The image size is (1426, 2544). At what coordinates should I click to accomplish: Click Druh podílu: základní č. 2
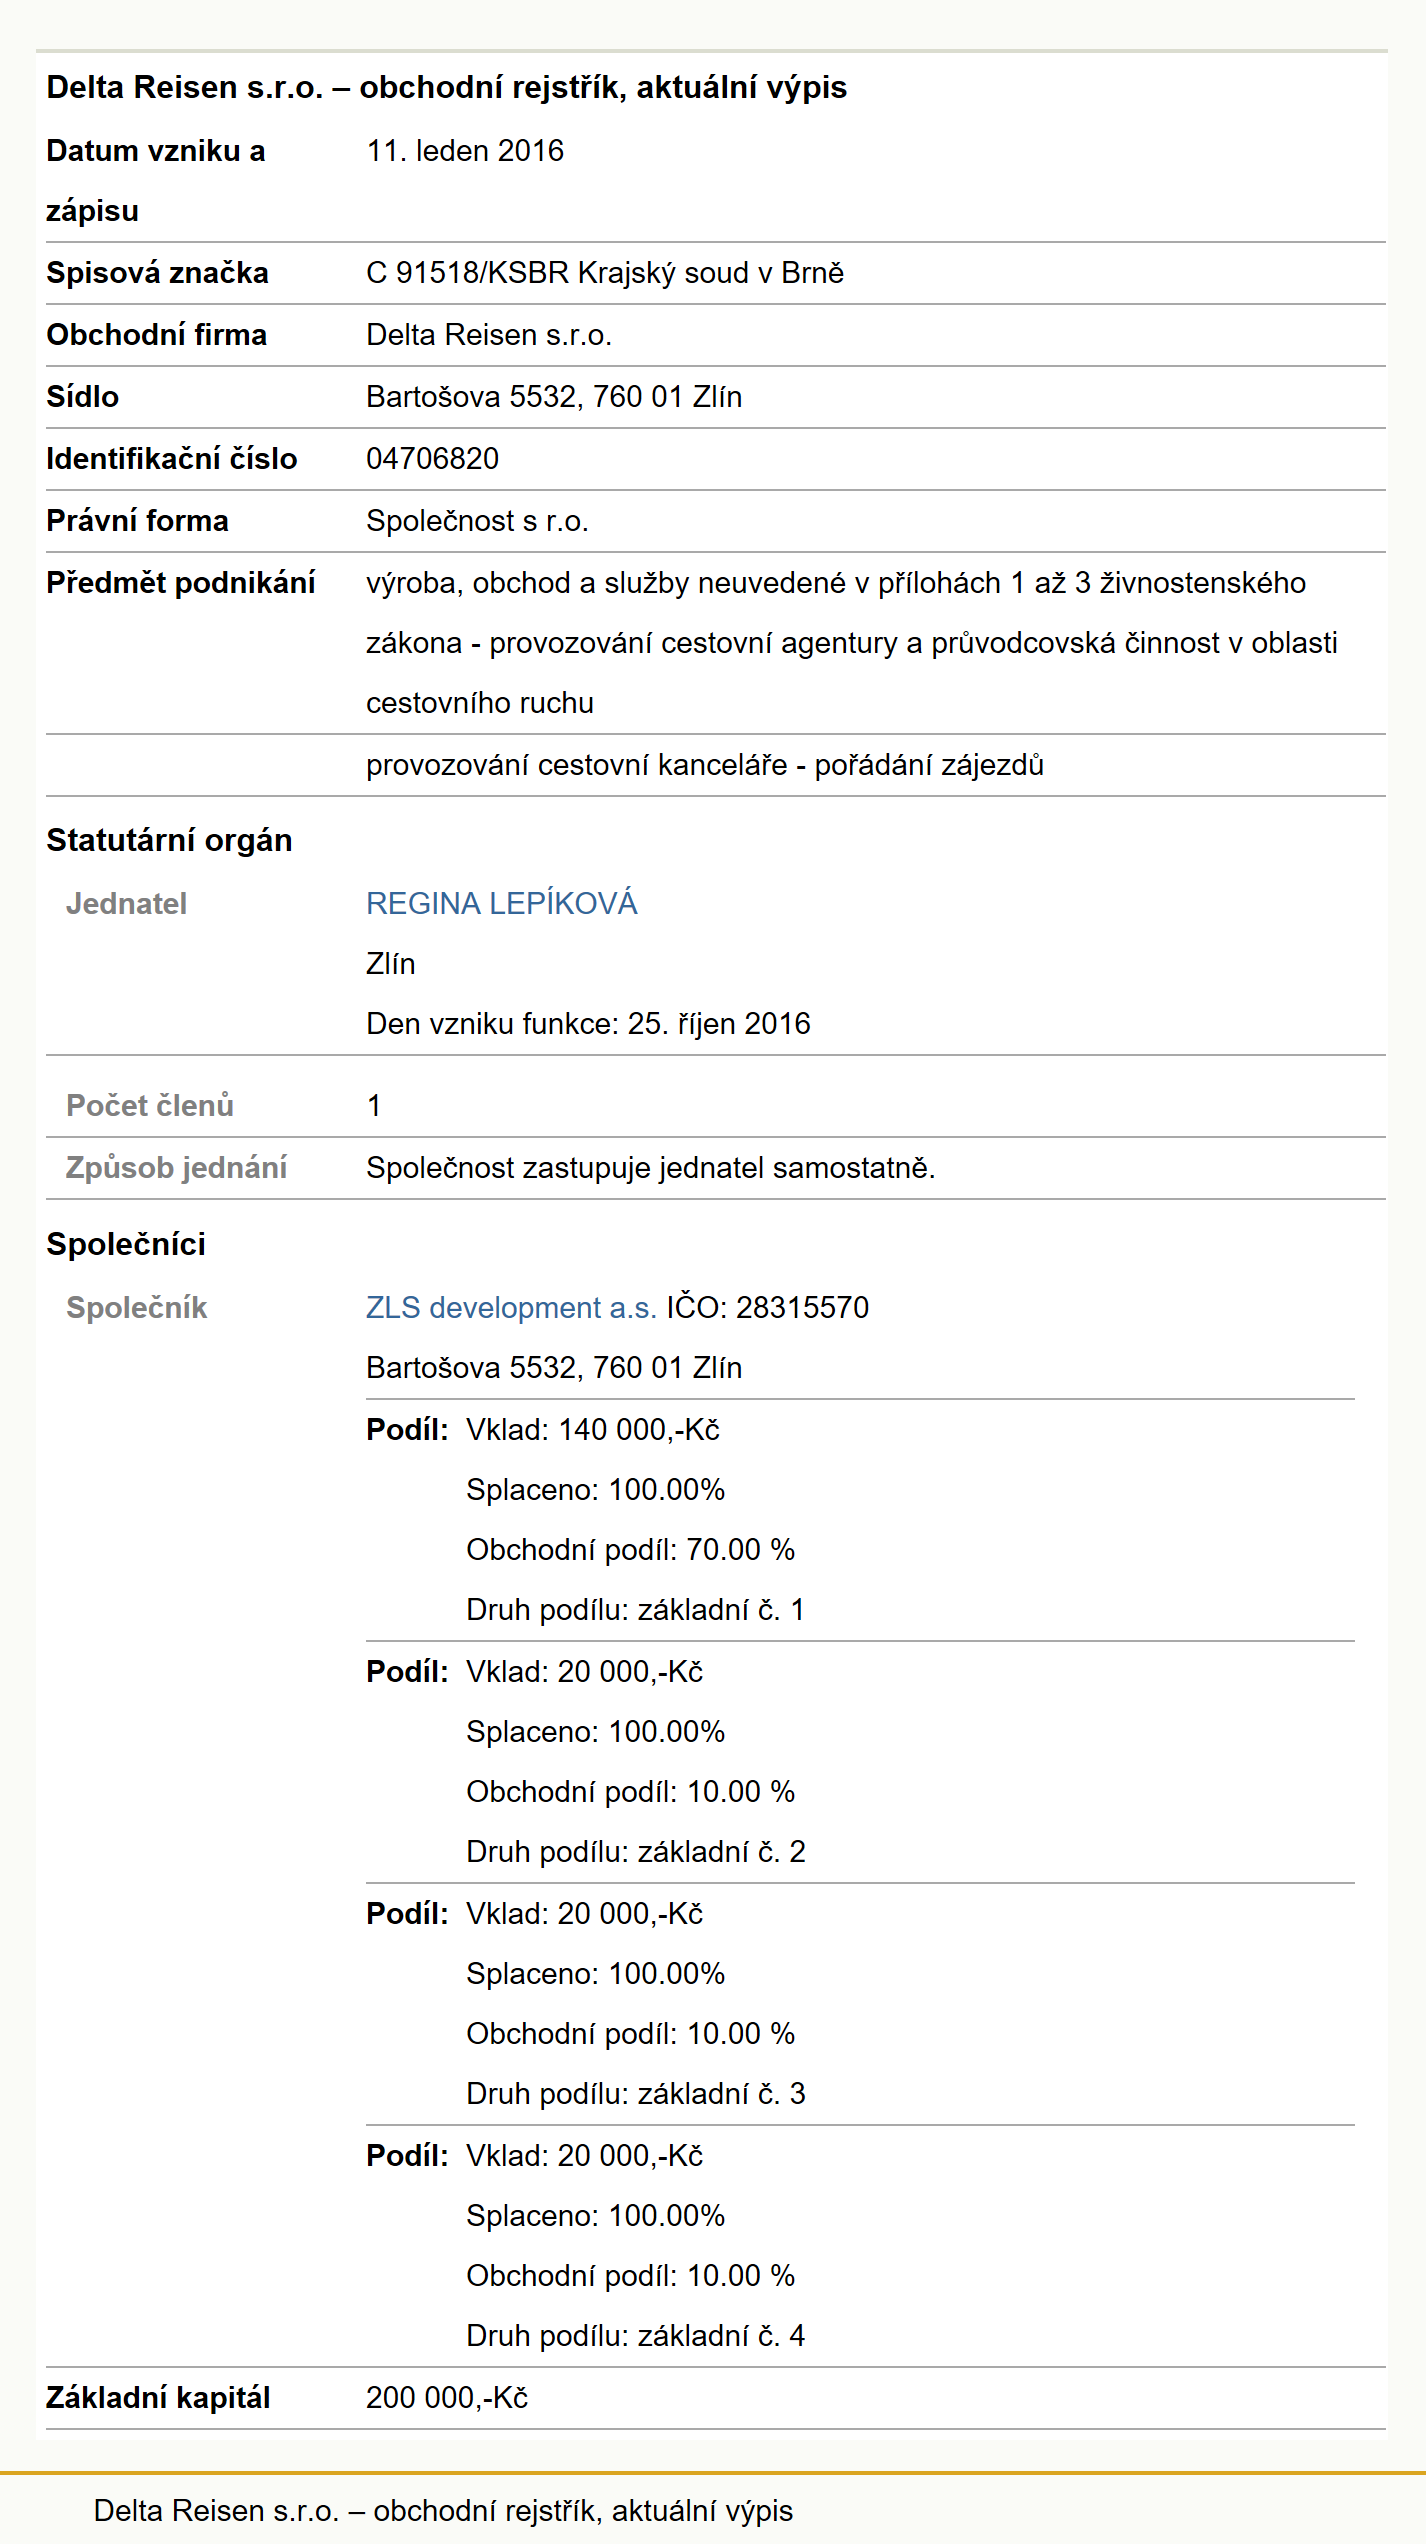[x=635, y=1851]
